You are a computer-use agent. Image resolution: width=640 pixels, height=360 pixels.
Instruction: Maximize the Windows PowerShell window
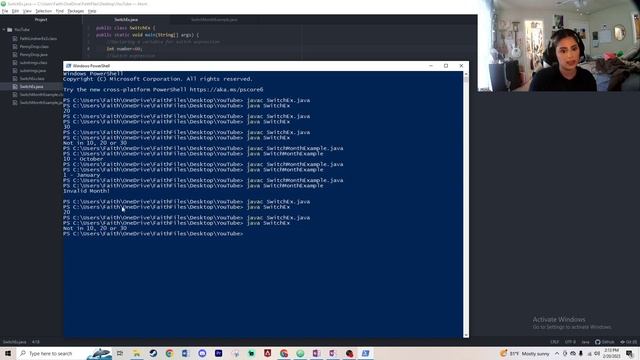446,66
